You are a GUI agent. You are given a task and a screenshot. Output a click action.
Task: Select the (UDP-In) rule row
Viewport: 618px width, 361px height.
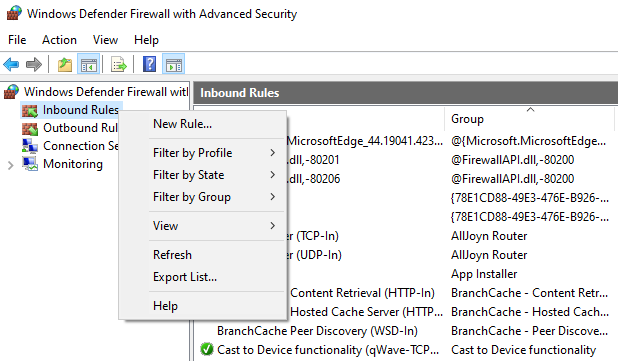coord(314,255)
